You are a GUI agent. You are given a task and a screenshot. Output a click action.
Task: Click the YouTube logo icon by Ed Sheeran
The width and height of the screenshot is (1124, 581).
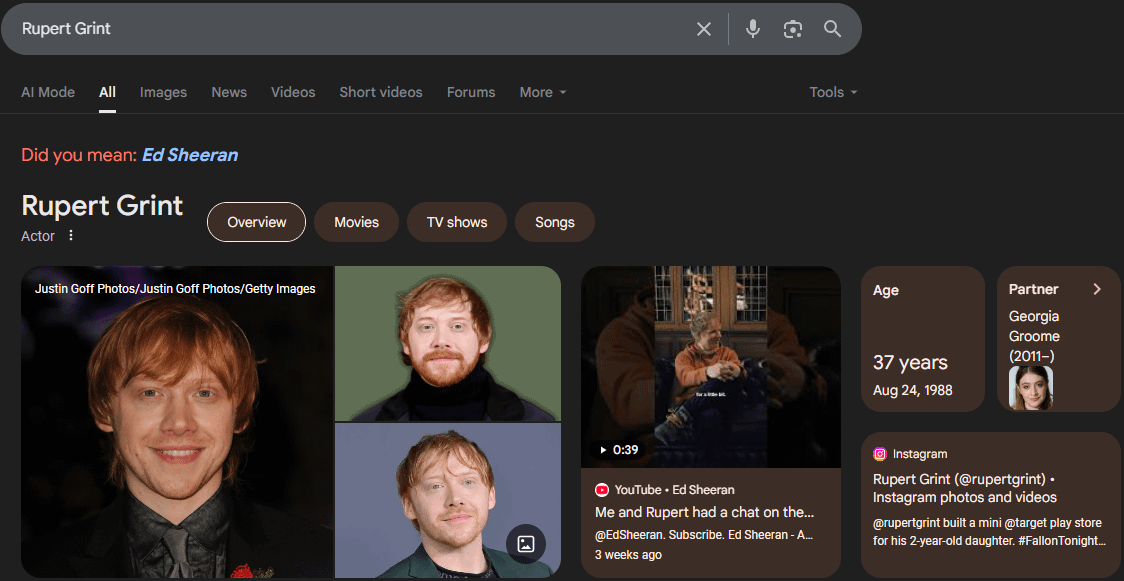click(x=602, y=490)
